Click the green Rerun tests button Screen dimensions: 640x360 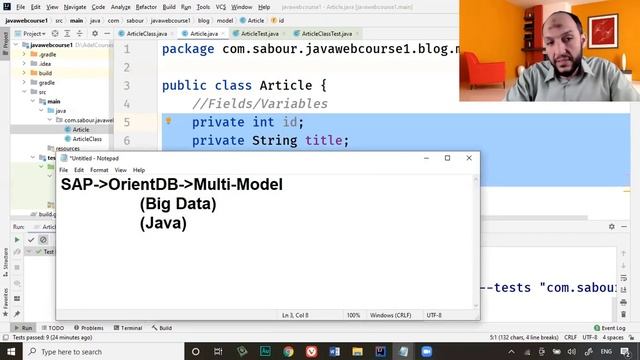pos(17,240)
